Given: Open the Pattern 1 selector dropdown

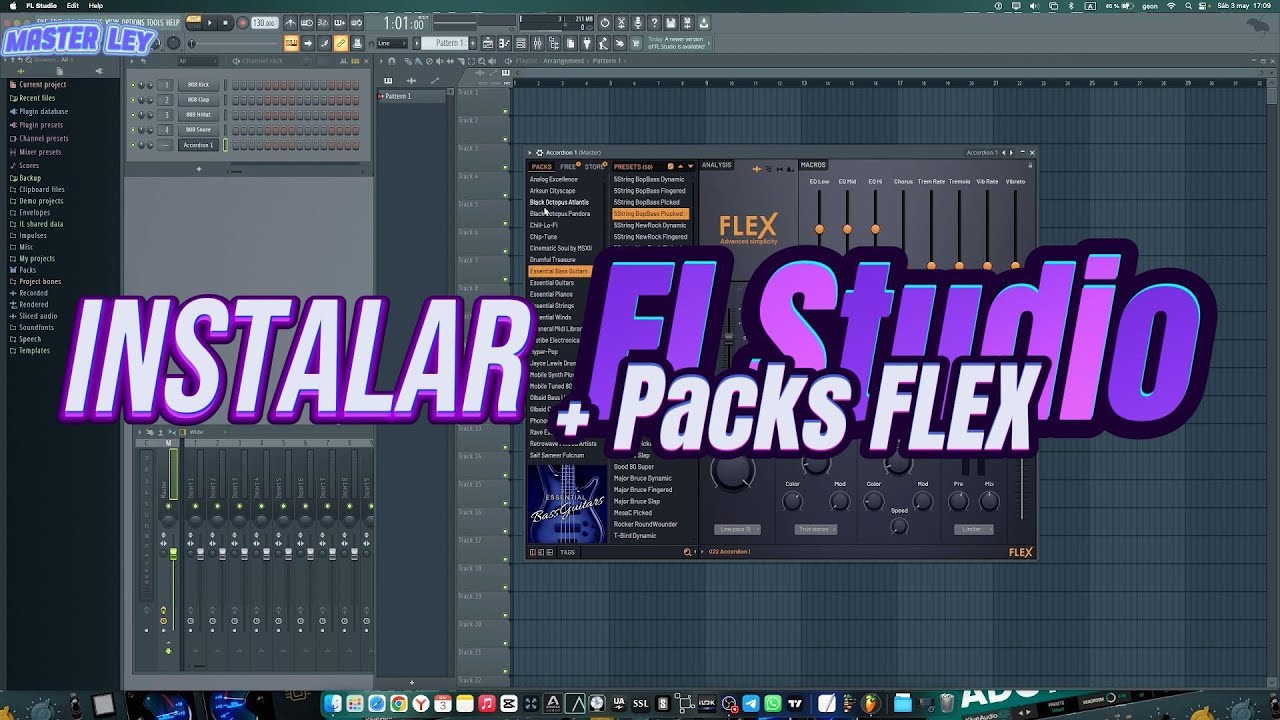Looking at the screenshot, I should [x=446, y=43].
